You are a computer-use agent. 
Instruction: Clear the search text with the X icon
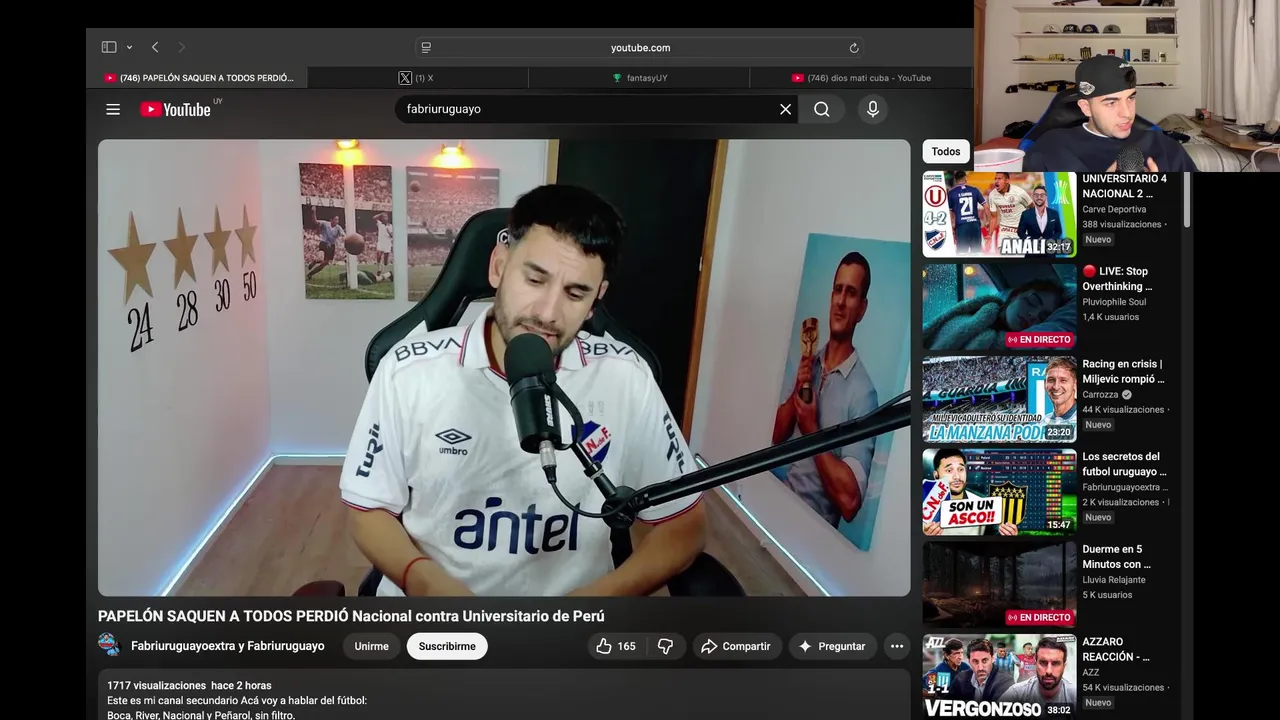pyautogui.click(x=786, y=109)
